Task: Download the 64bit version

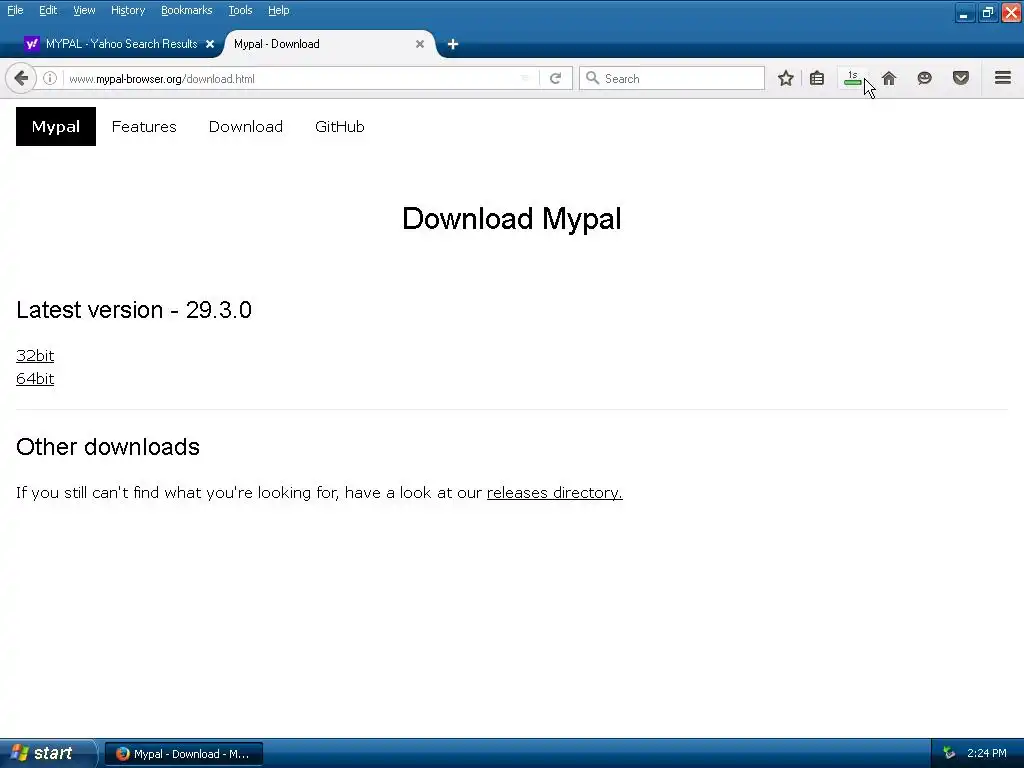Action: coord(35,379)
